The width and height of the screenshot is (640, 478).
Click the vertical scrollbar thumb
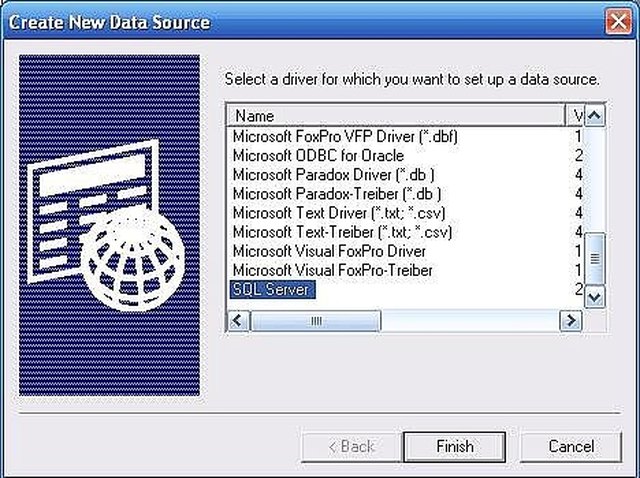click(595, 258)
